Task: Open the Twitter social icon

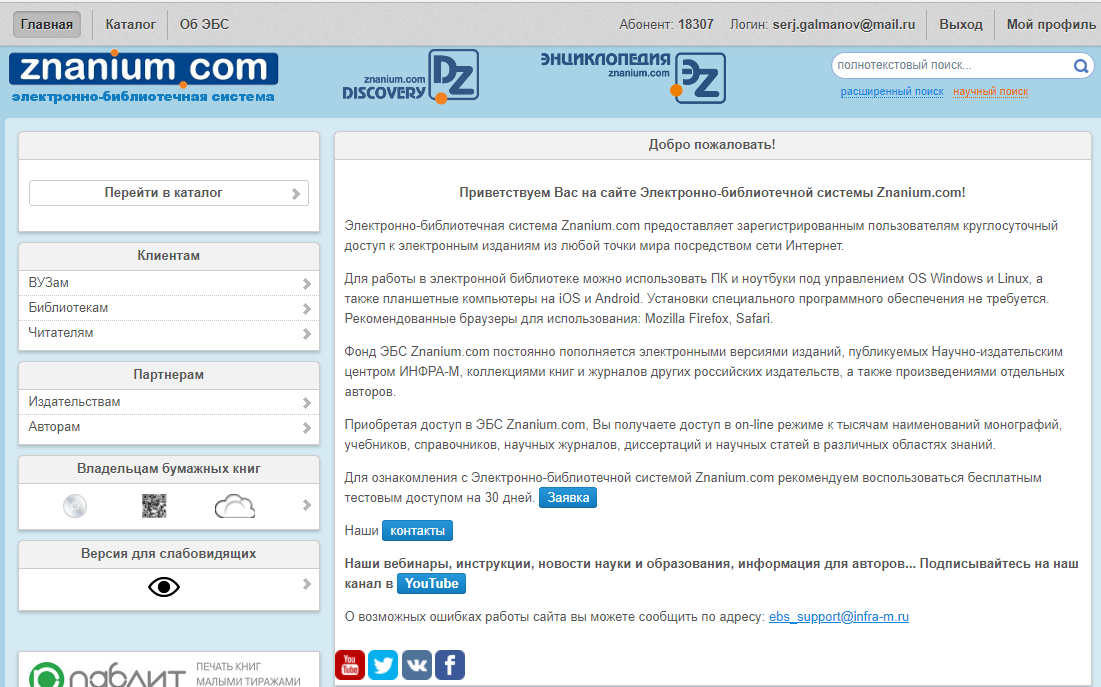Action: pos(383,664)
